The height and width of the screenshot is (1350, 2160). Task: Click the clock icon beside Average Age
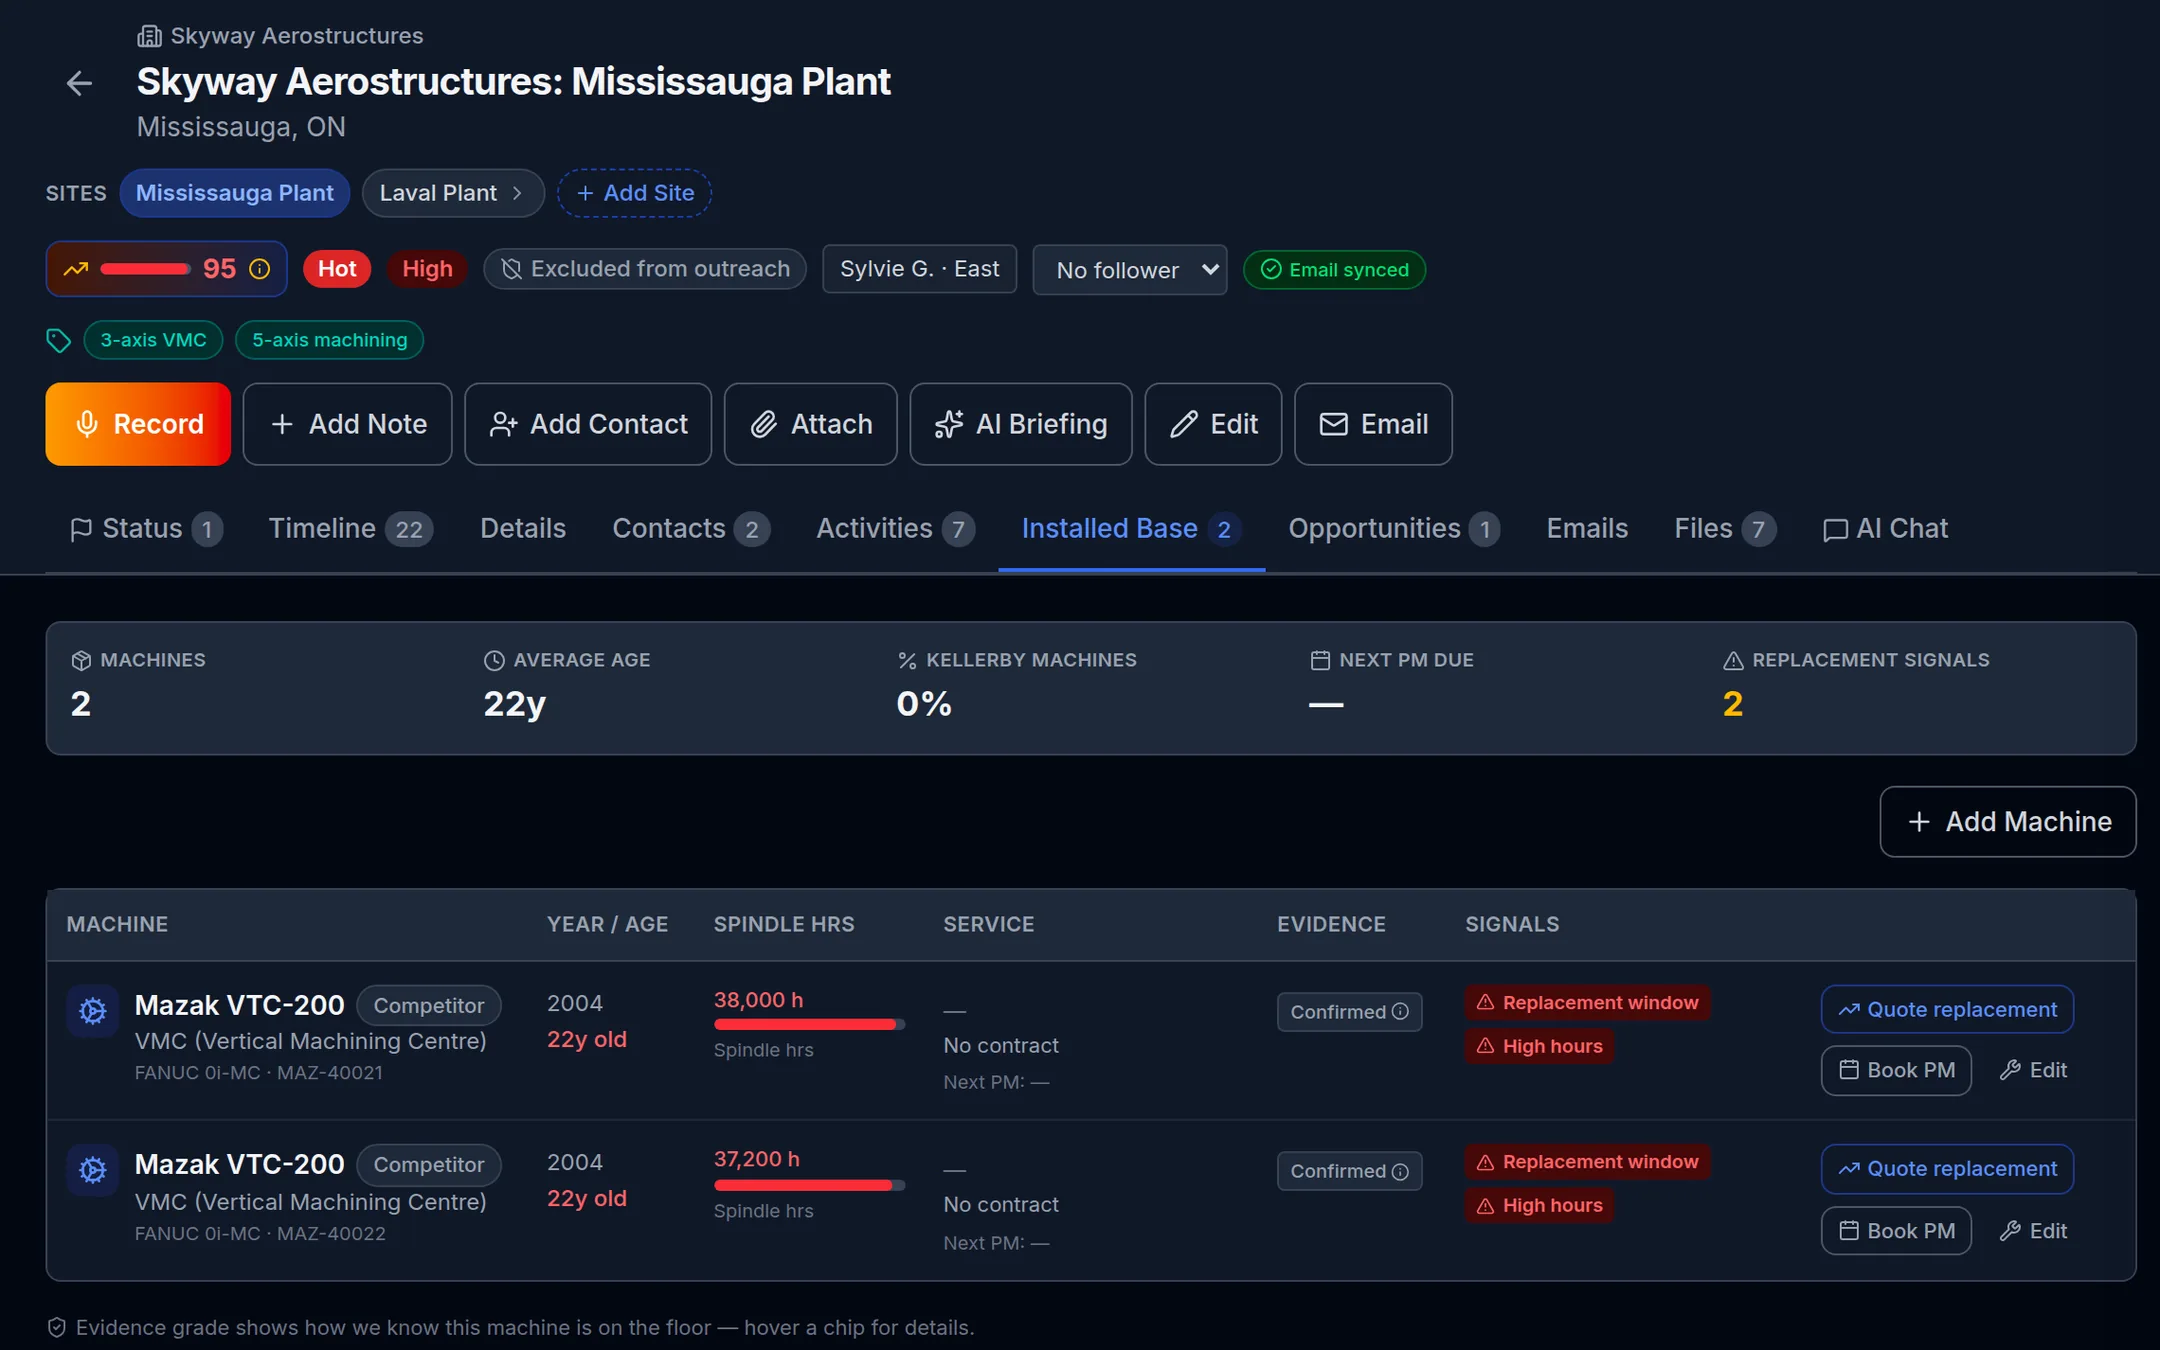[494, 661]
